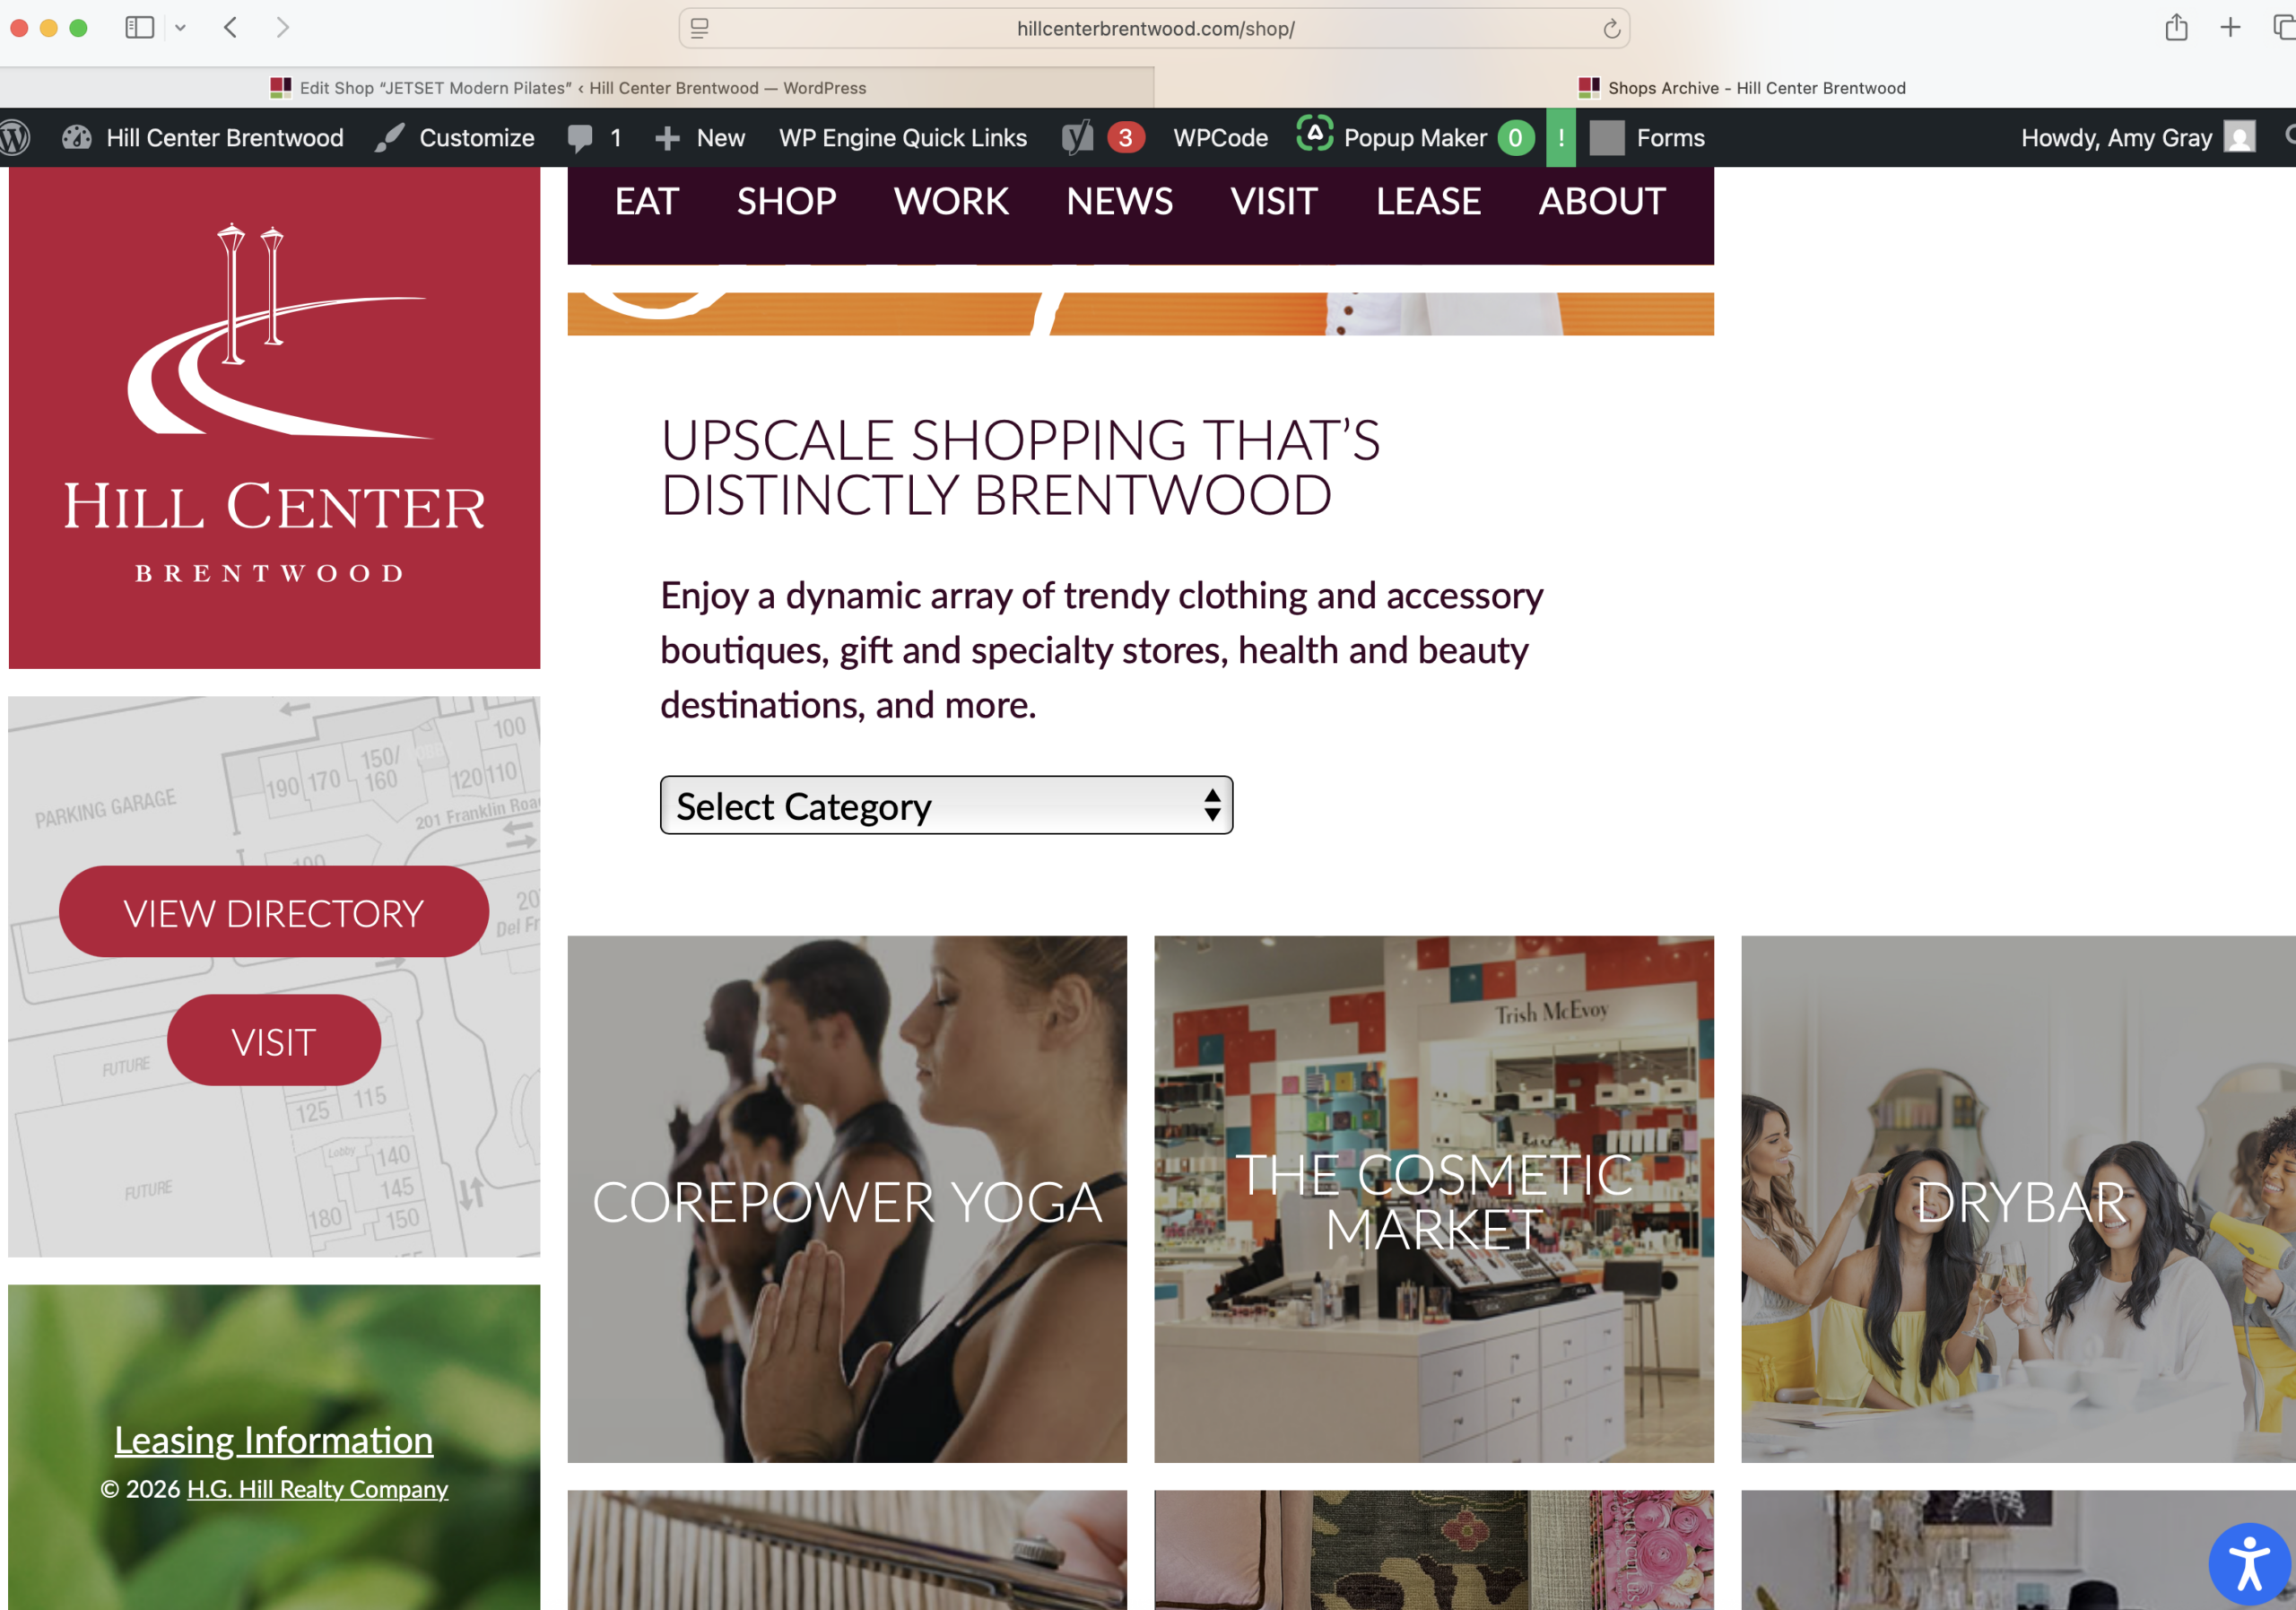Open the Select Category dropdown
The image size is (2296, 1610).
point(946,805)
